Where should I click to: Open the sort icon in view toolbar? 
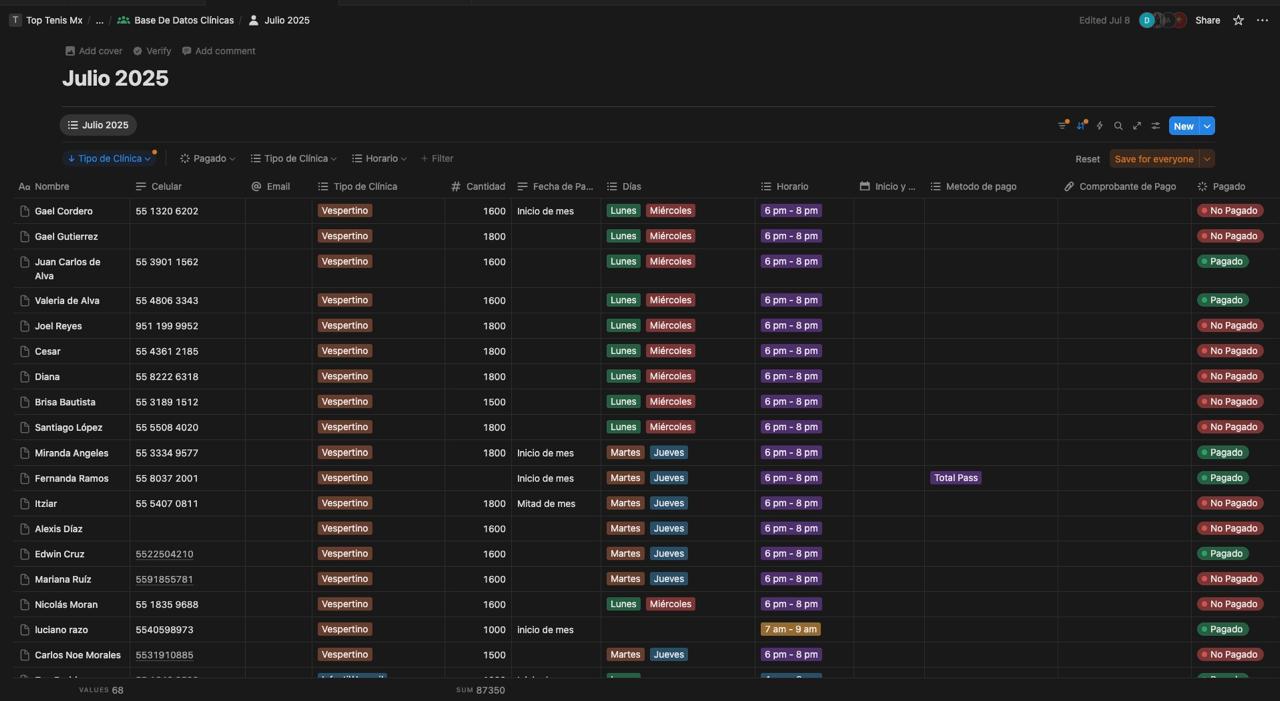click(1081, 126)
